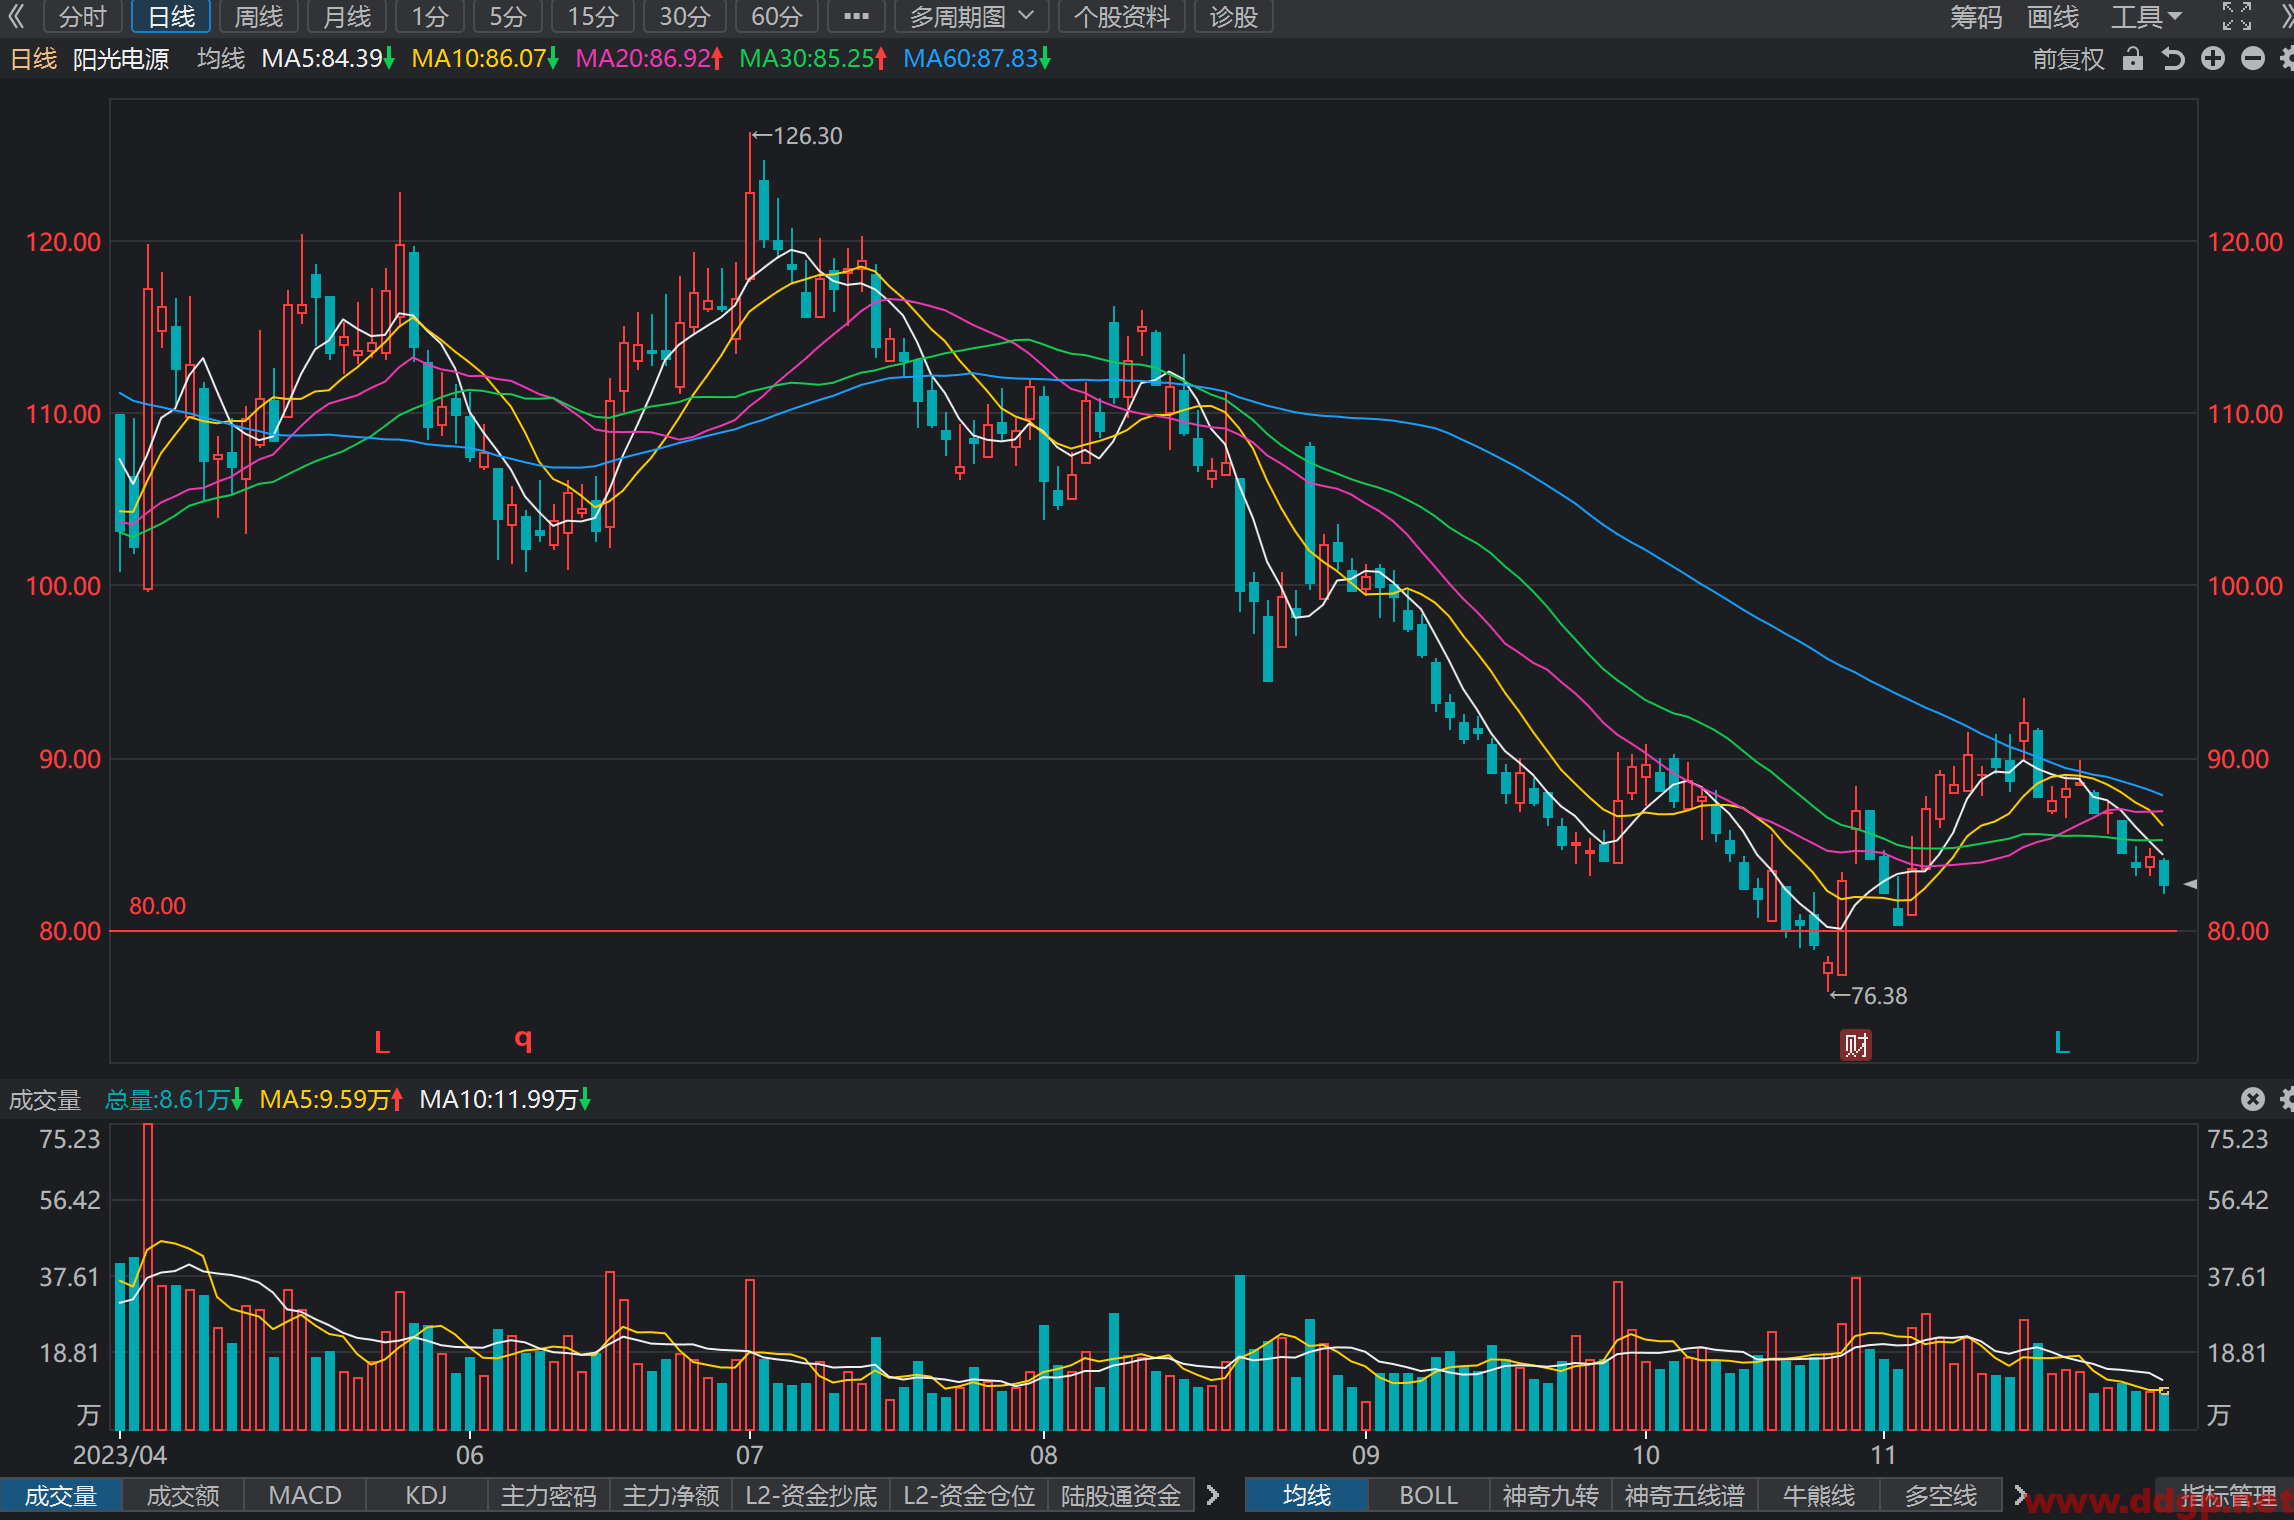Click the 诊股 diagnosis button
Image resolution: width=2294 pixels, height=1520 pixels.
click(x=1233, y=17)
